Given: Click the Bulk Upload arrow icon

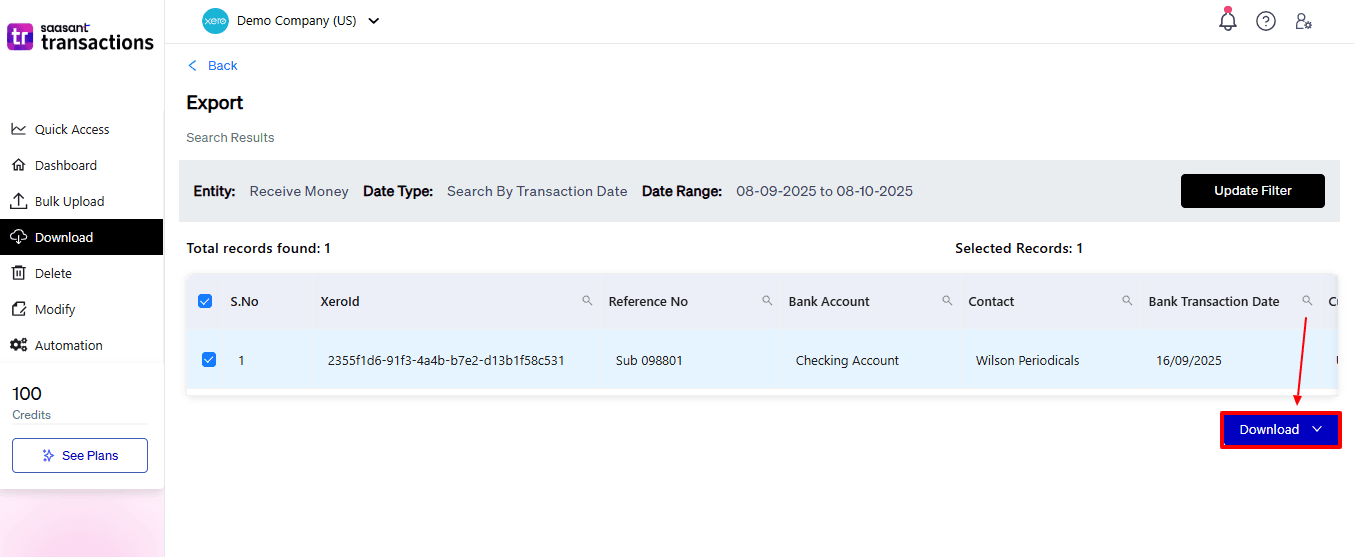Looking at the screenshot, I should pyautogui.click(x=18, y=201).
